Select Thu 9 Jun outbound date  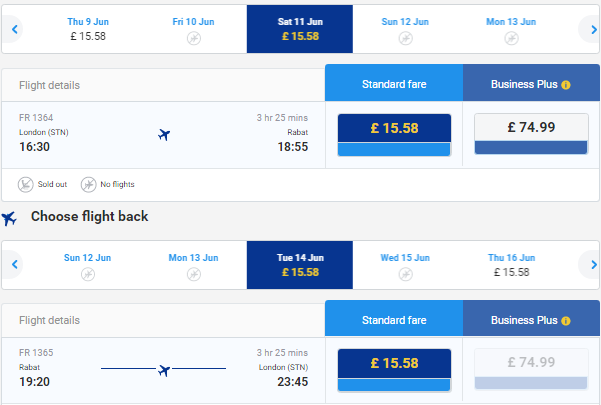[88, 29]
